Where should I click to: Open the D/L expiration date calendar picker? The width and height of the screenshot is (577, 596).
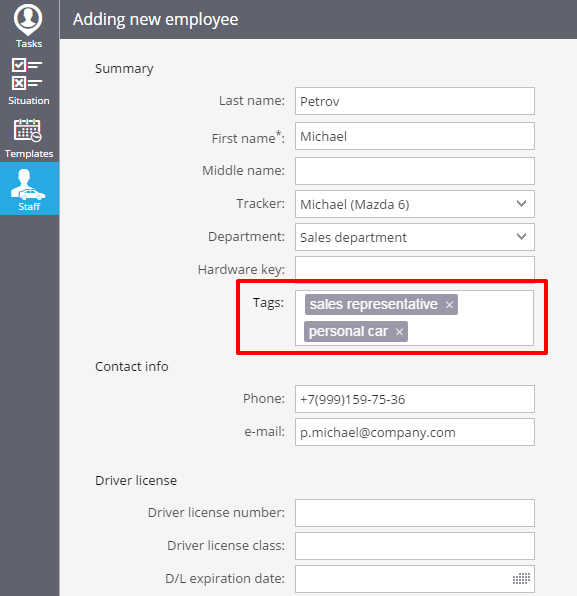[x=521, y=579]
